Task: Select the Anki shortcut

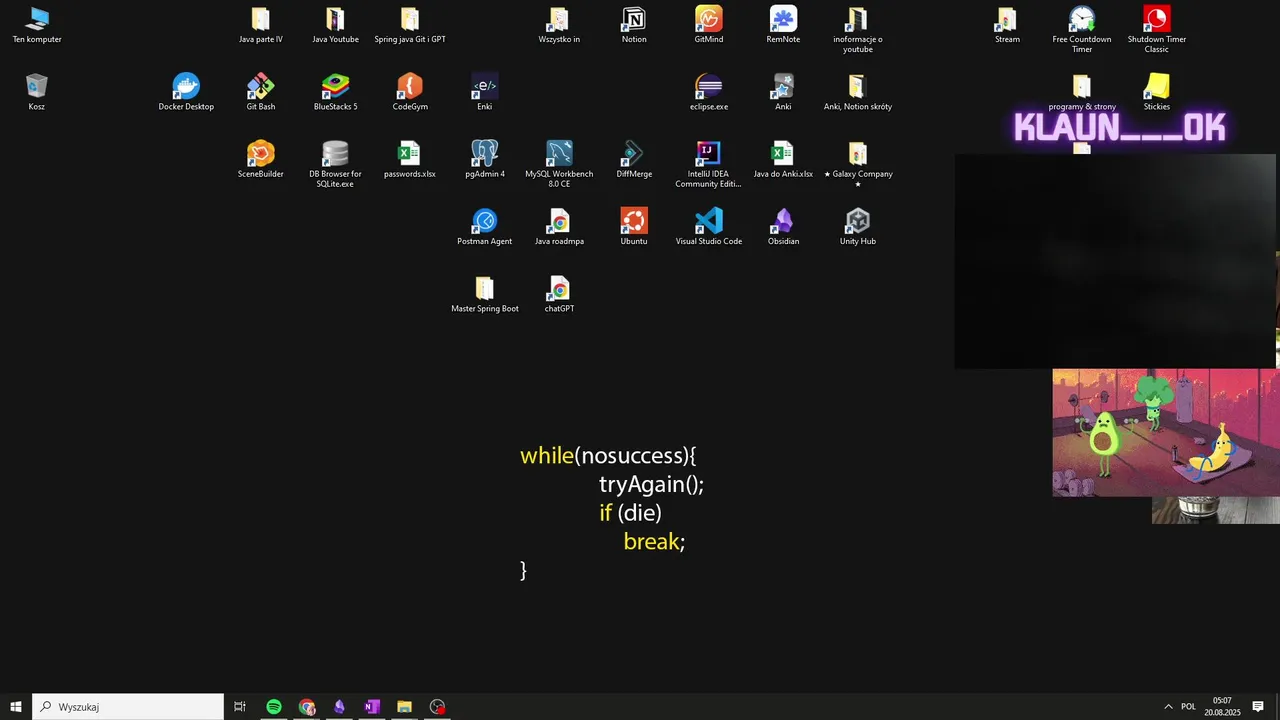Action: [783, 92]
